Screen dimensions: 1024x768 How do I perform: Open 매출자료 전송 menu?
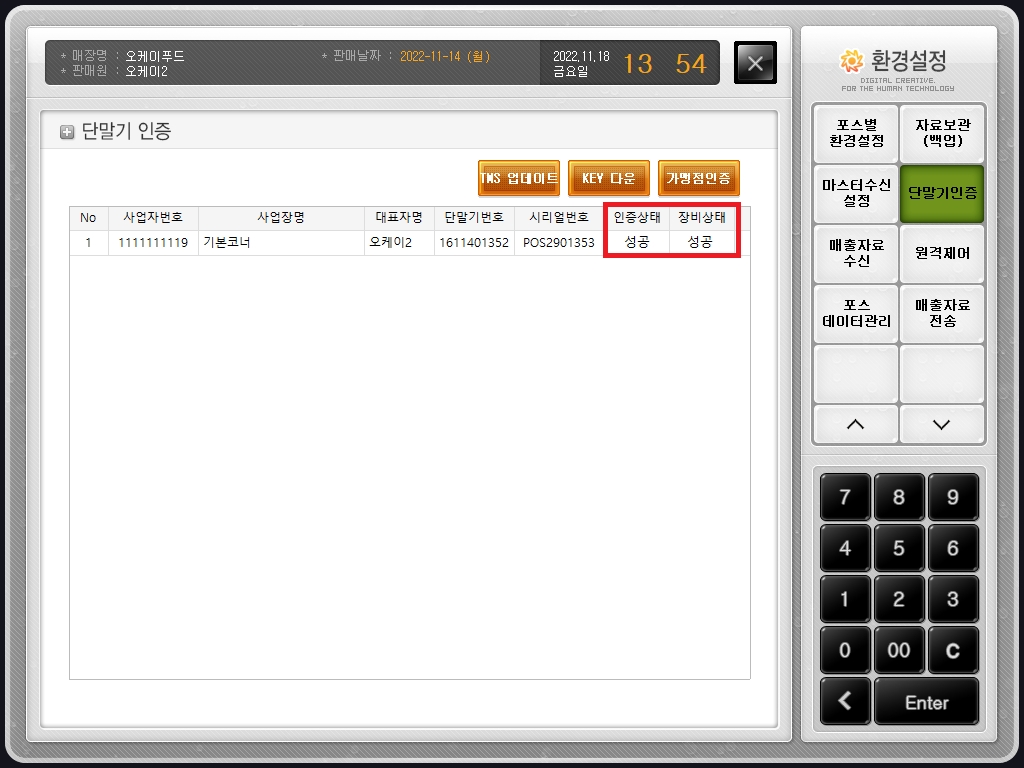(942, 313)
